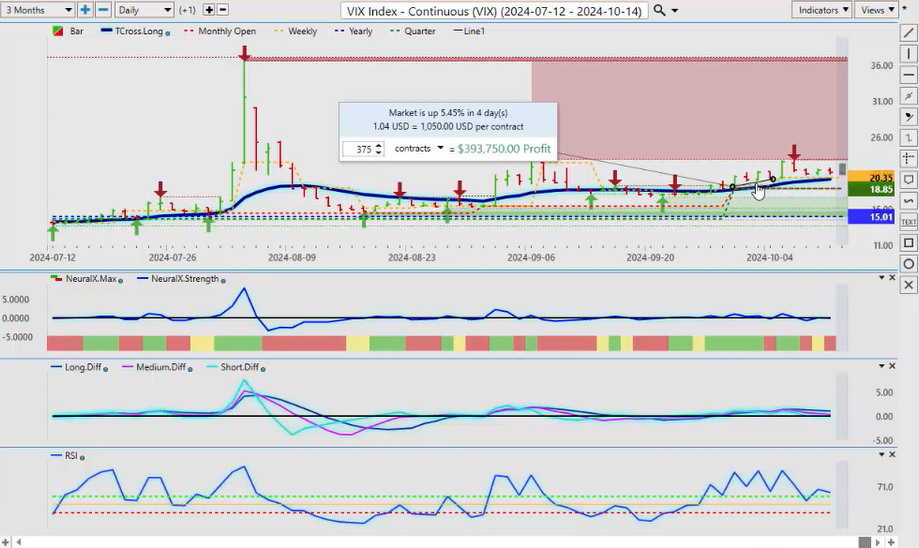Click the Quarter legend entry
This screenshot has height=548, width=919.
[413, 31]
